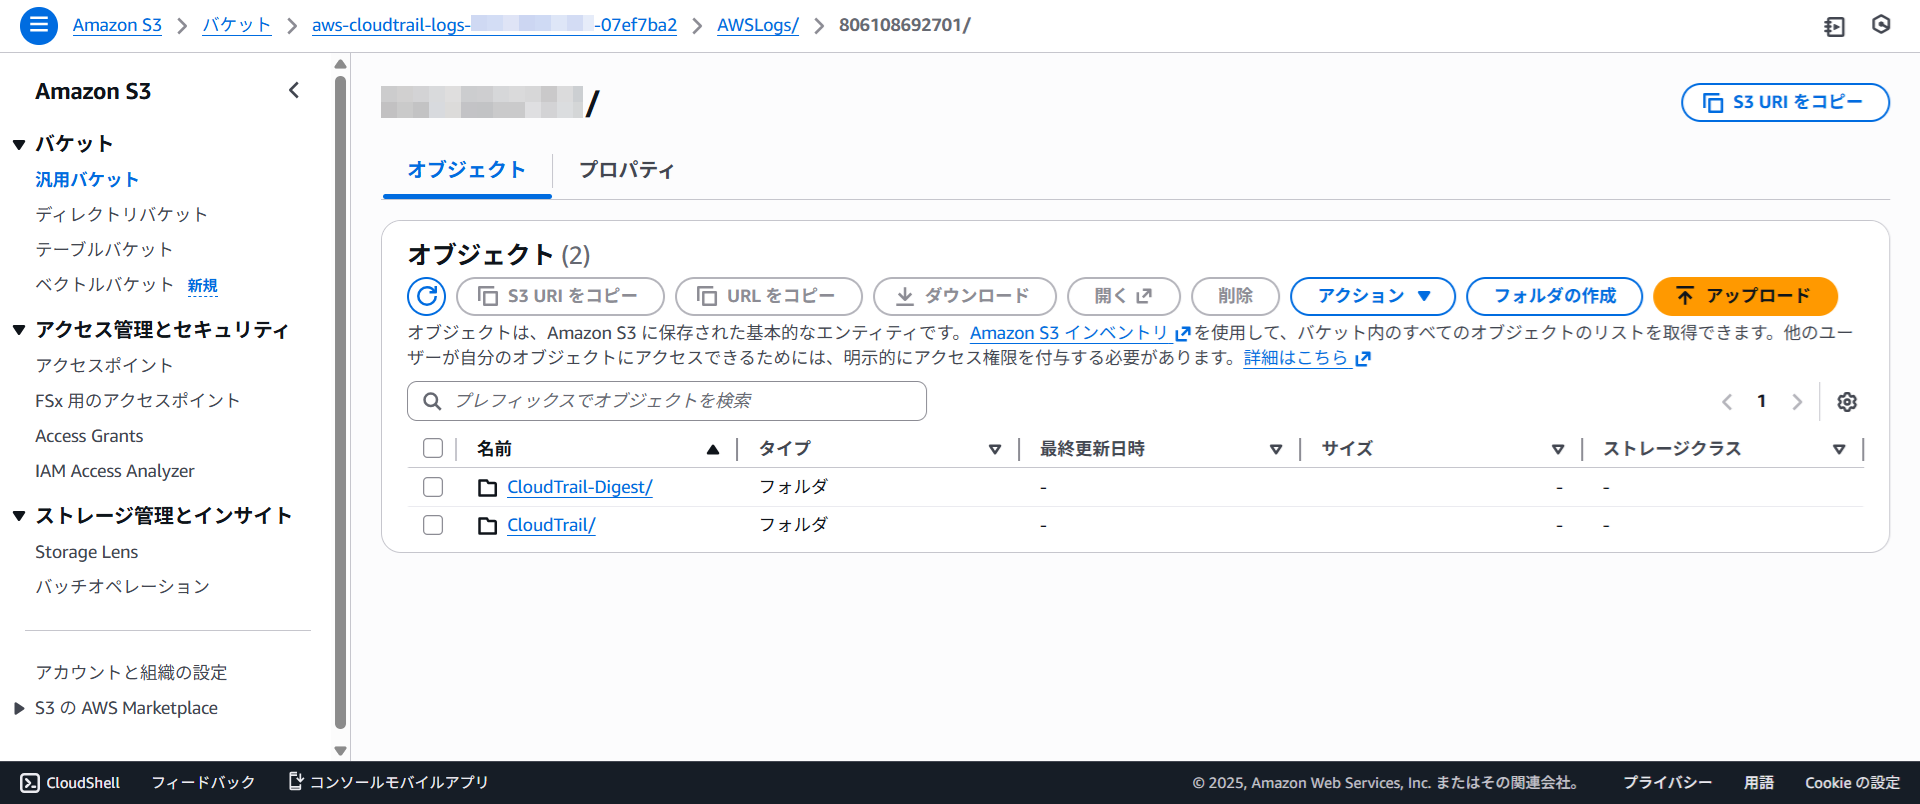Open the アクション dropdown menu
The height and width of the screenshot is (804, 1920).
click(x=1372, y=296)
